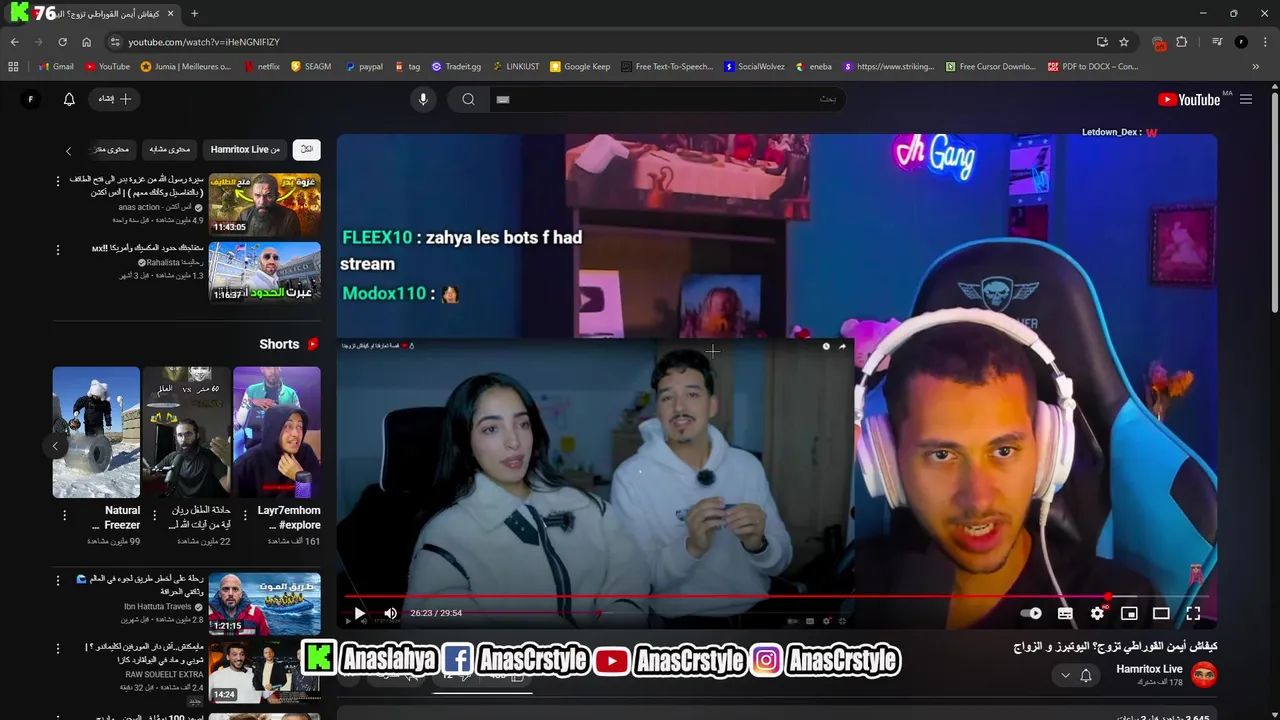
Task: Open the 1:16:37 Rahalista video thumbnail
Action: [x=264, y=272]
